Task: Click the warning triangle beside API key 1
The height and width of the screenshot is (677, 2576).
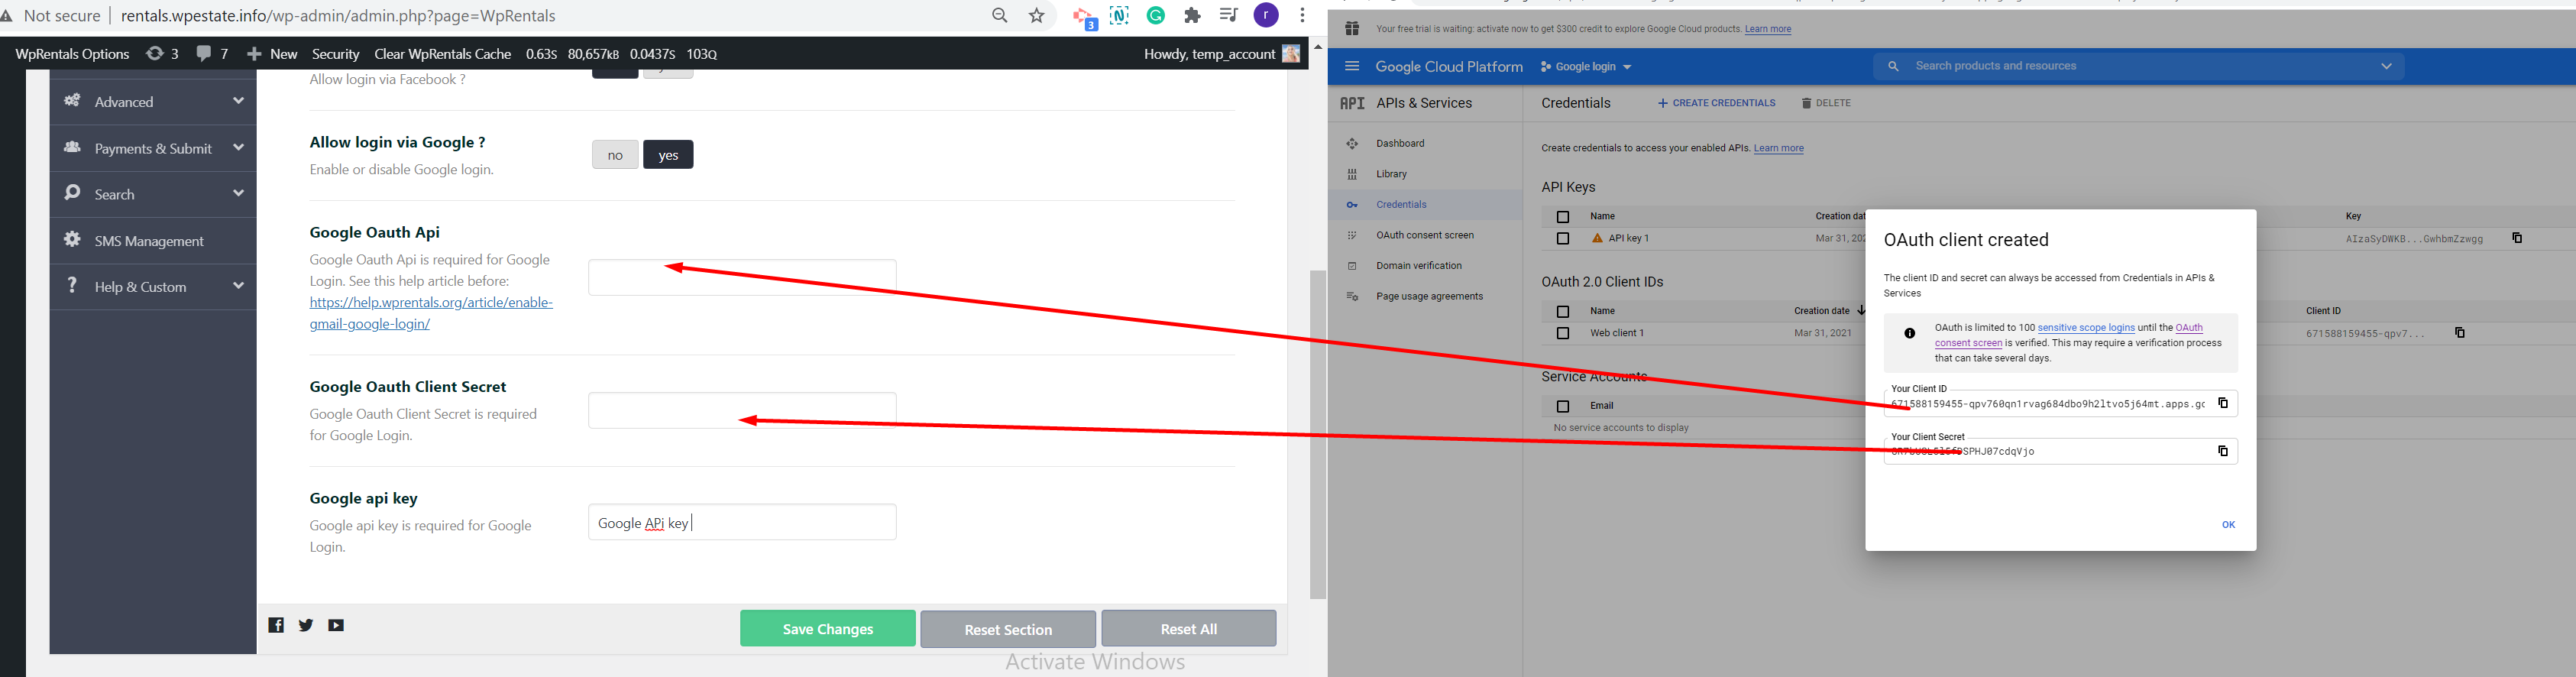Action: [x=1597, y=238]
